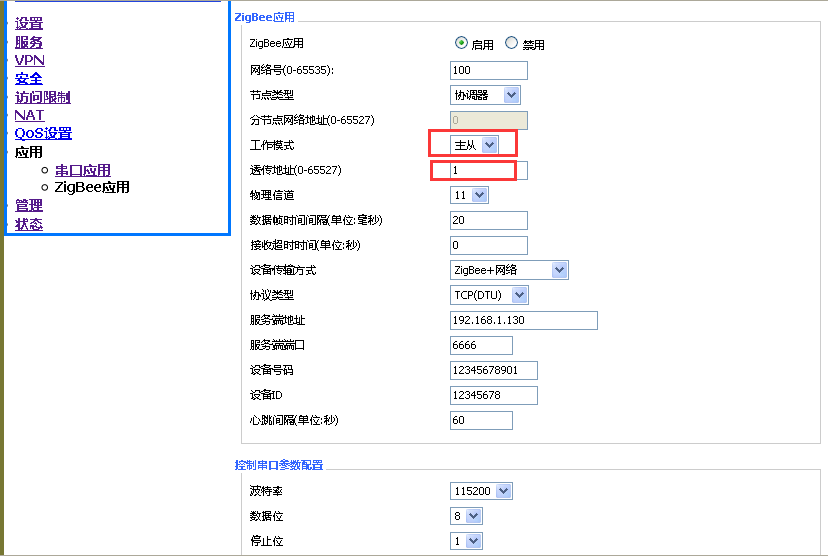The image size is (828, 556).
Task: Click the 接收超时时间 input field
Action: point(488,245)
